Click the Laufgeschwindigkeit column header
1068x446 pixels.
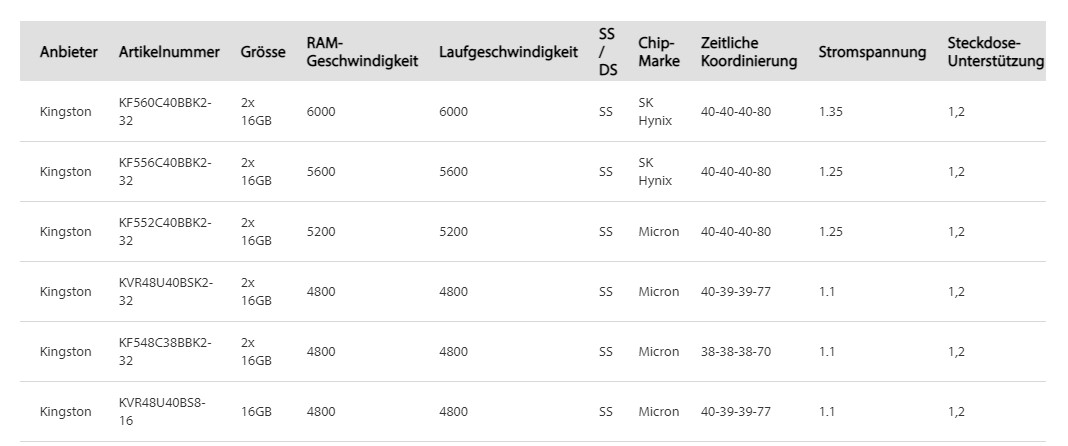coord(508,52)
